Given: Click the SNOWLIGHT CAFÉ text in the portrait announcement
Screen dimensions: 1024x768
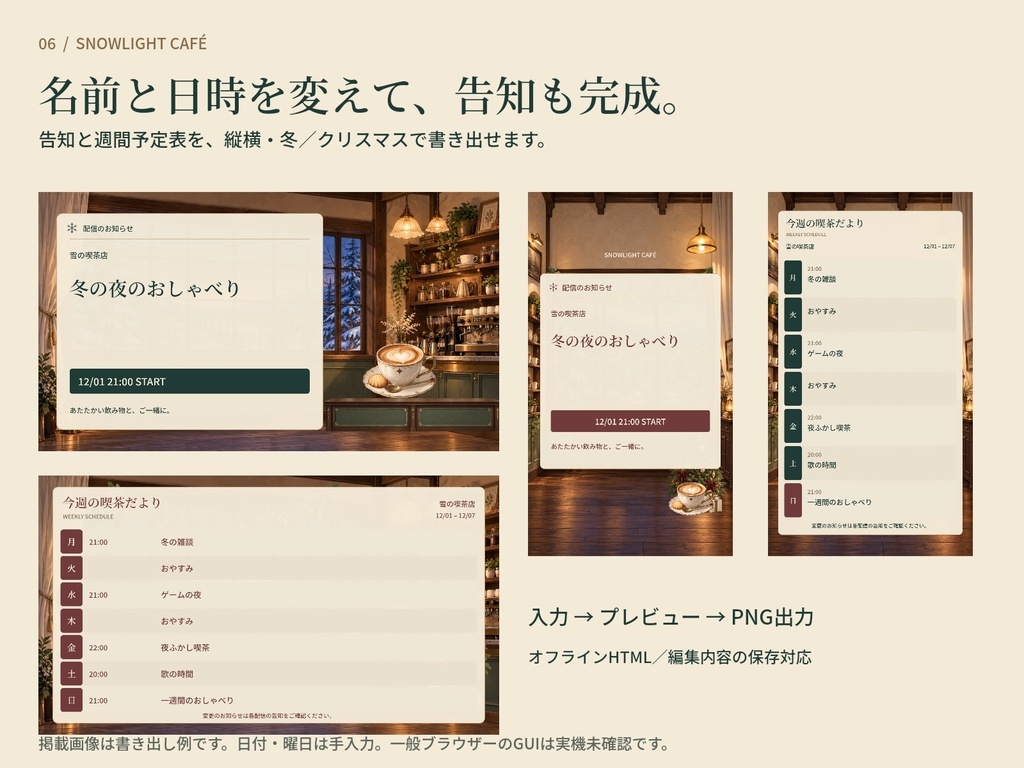Looking at the screenshot, I should click(630, 255).
